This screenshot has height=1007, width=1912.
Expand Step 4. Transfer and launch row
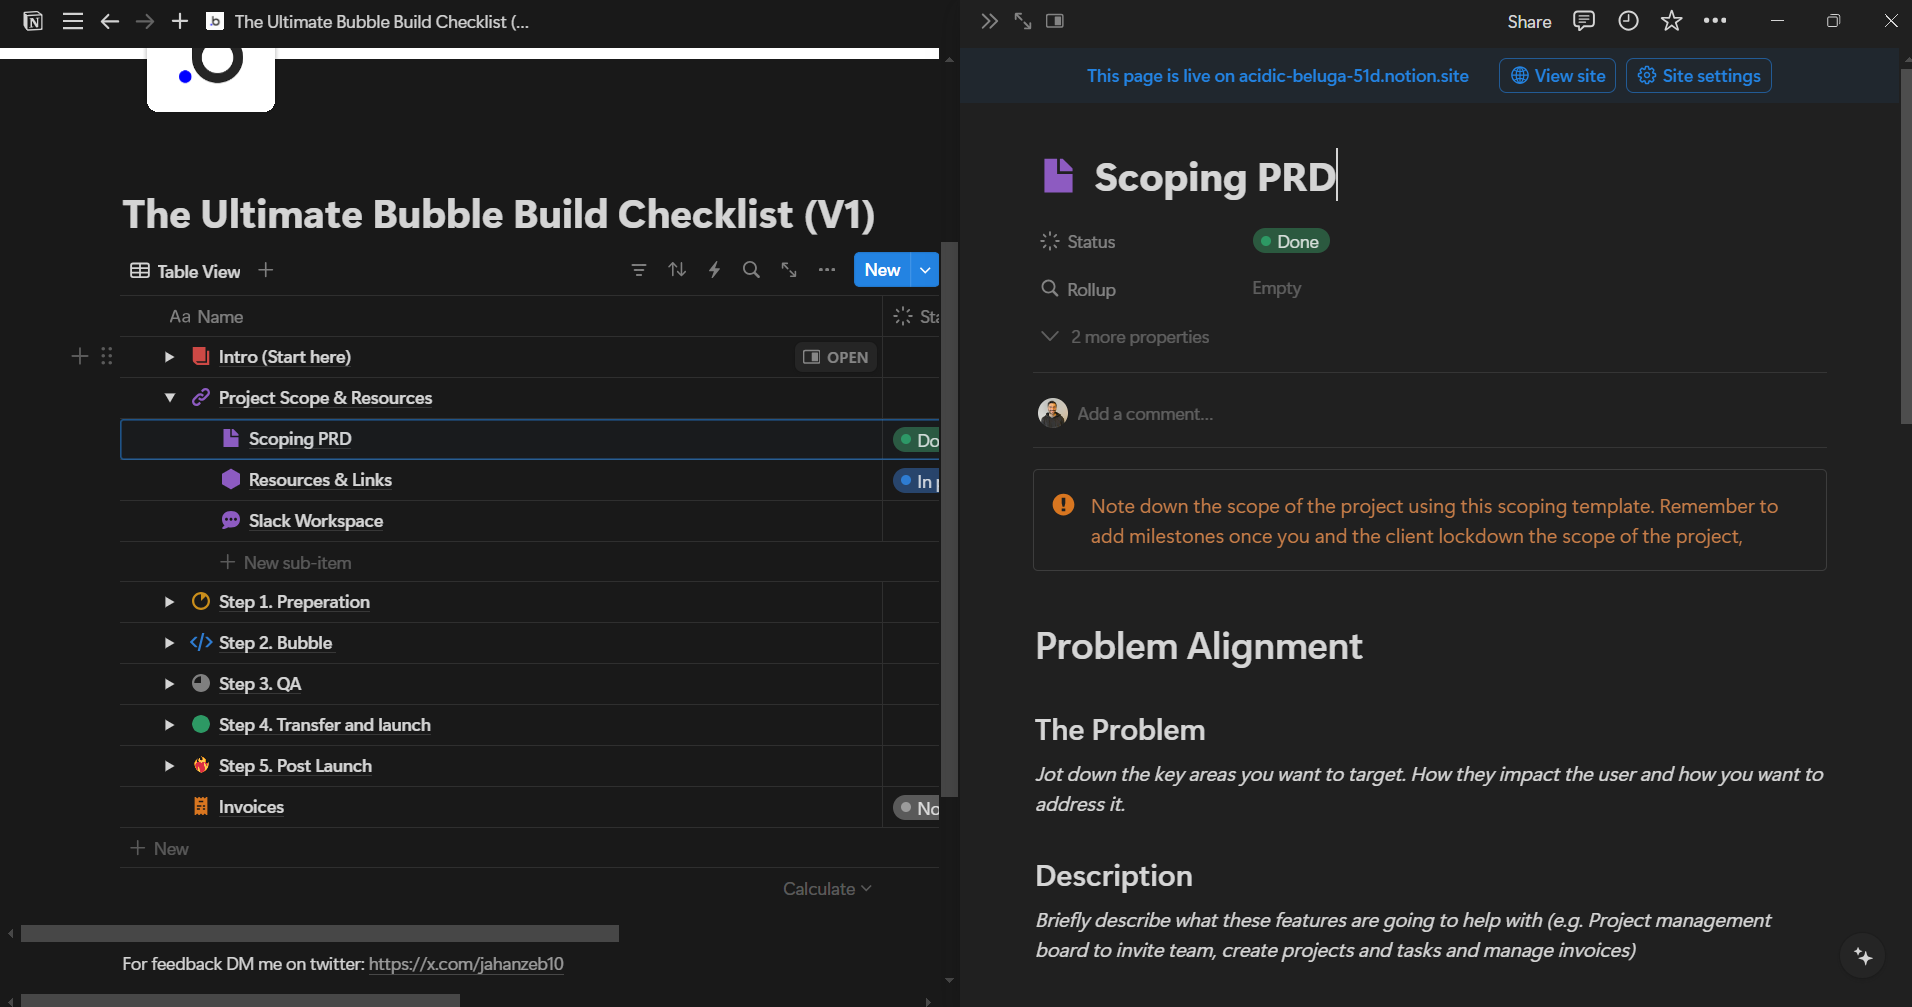click(169, 725)
